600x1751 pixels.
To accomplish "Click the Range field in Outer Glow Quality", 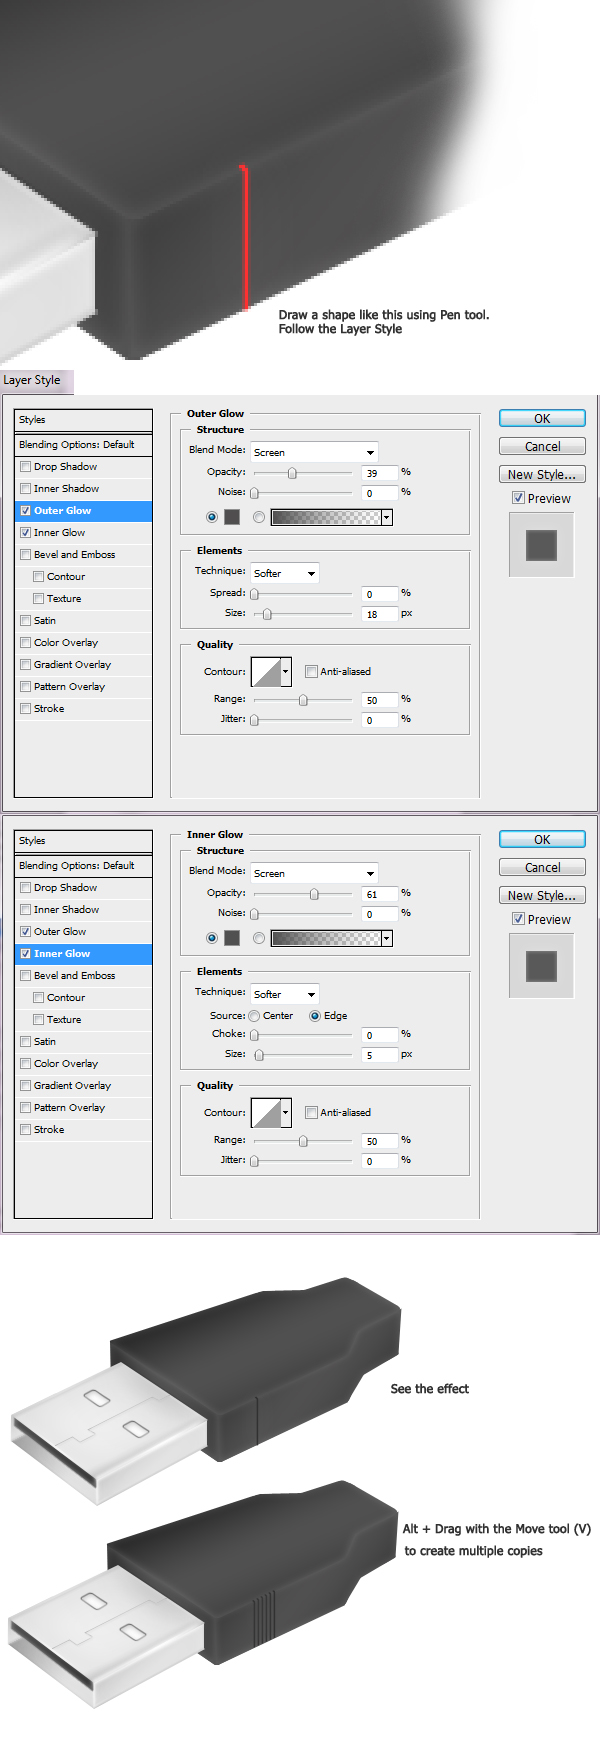I will [380, 700].
